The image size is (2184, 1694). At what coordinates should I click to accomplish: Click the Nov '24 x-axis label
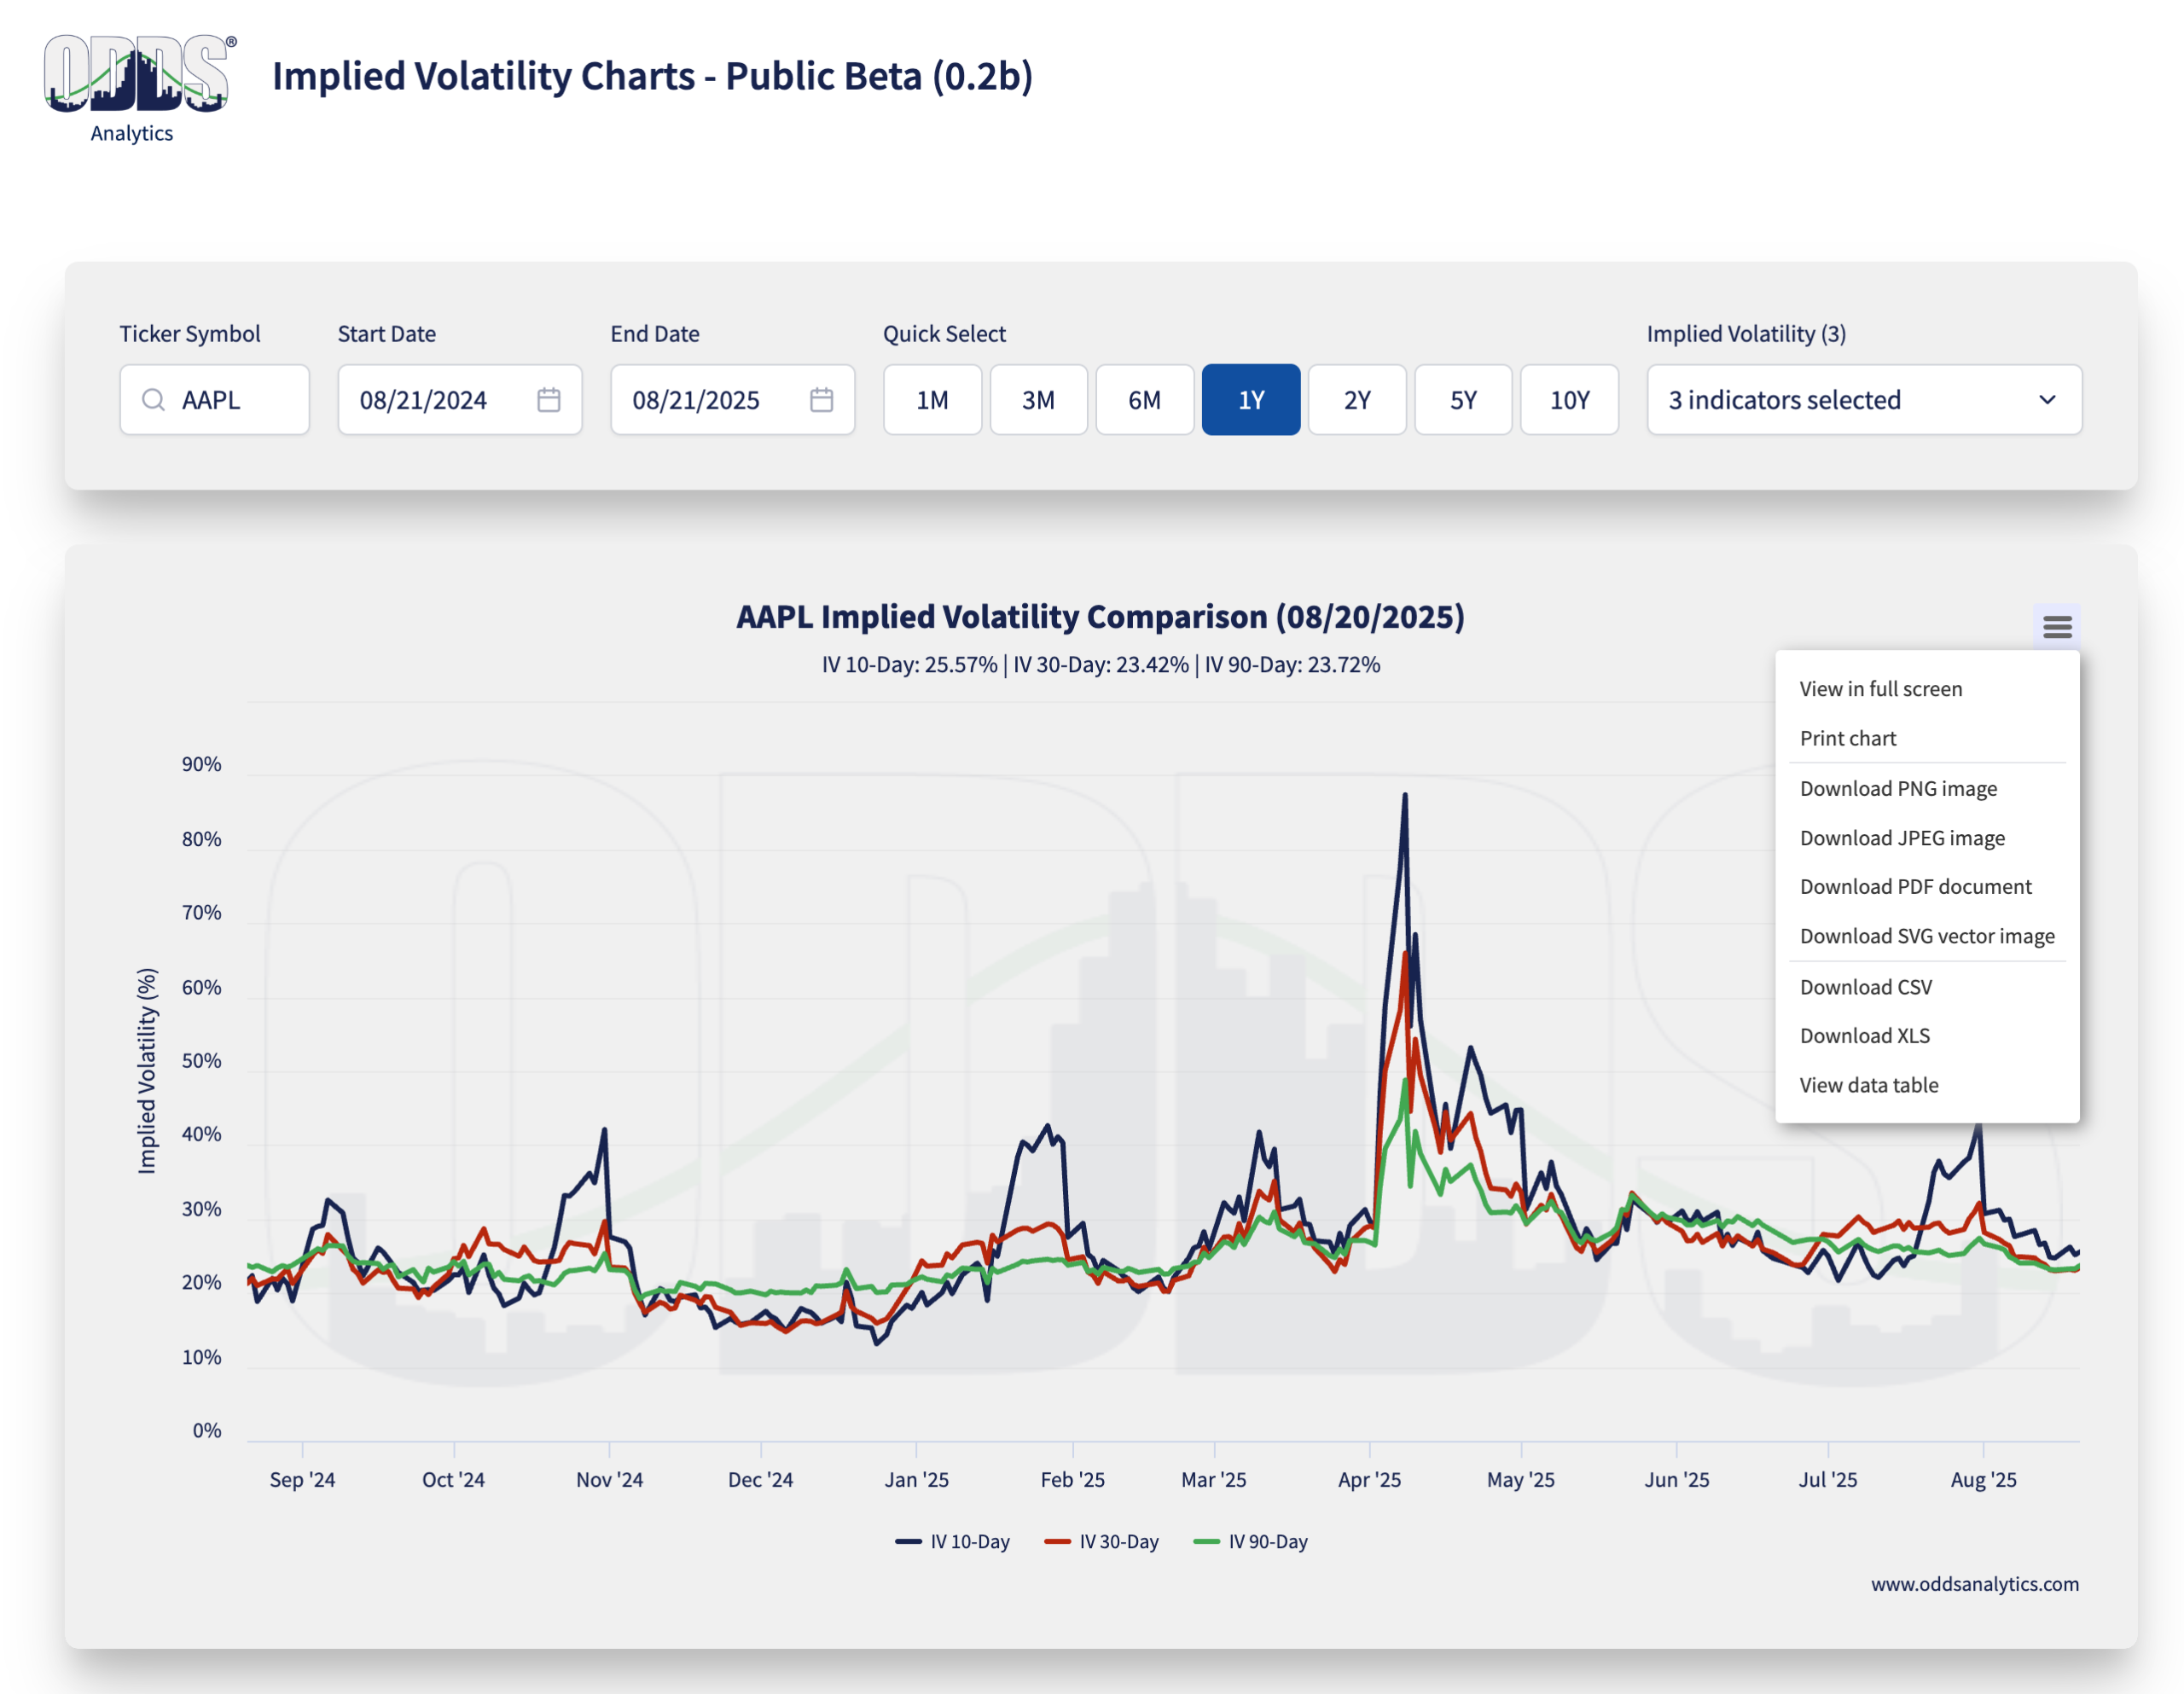click(x=609, y=1480)
